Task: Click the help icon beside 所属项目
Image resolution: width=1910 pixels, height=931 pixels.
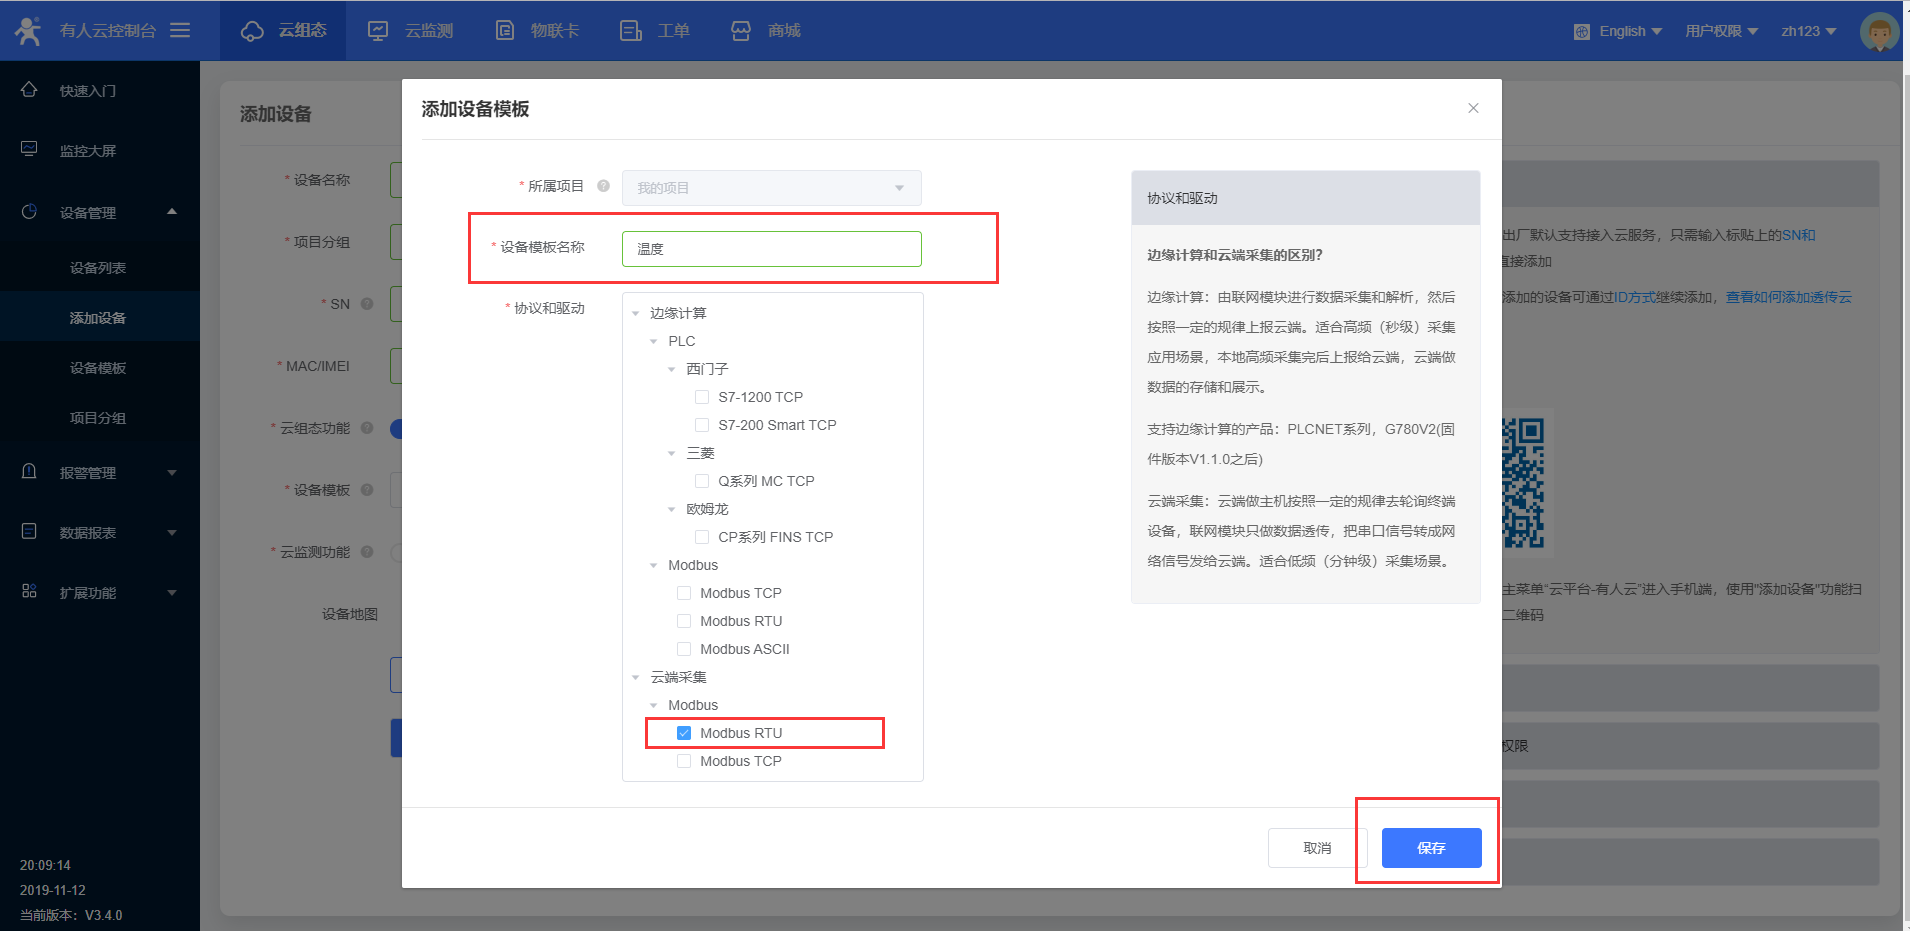Action: [x=603, y=186]
